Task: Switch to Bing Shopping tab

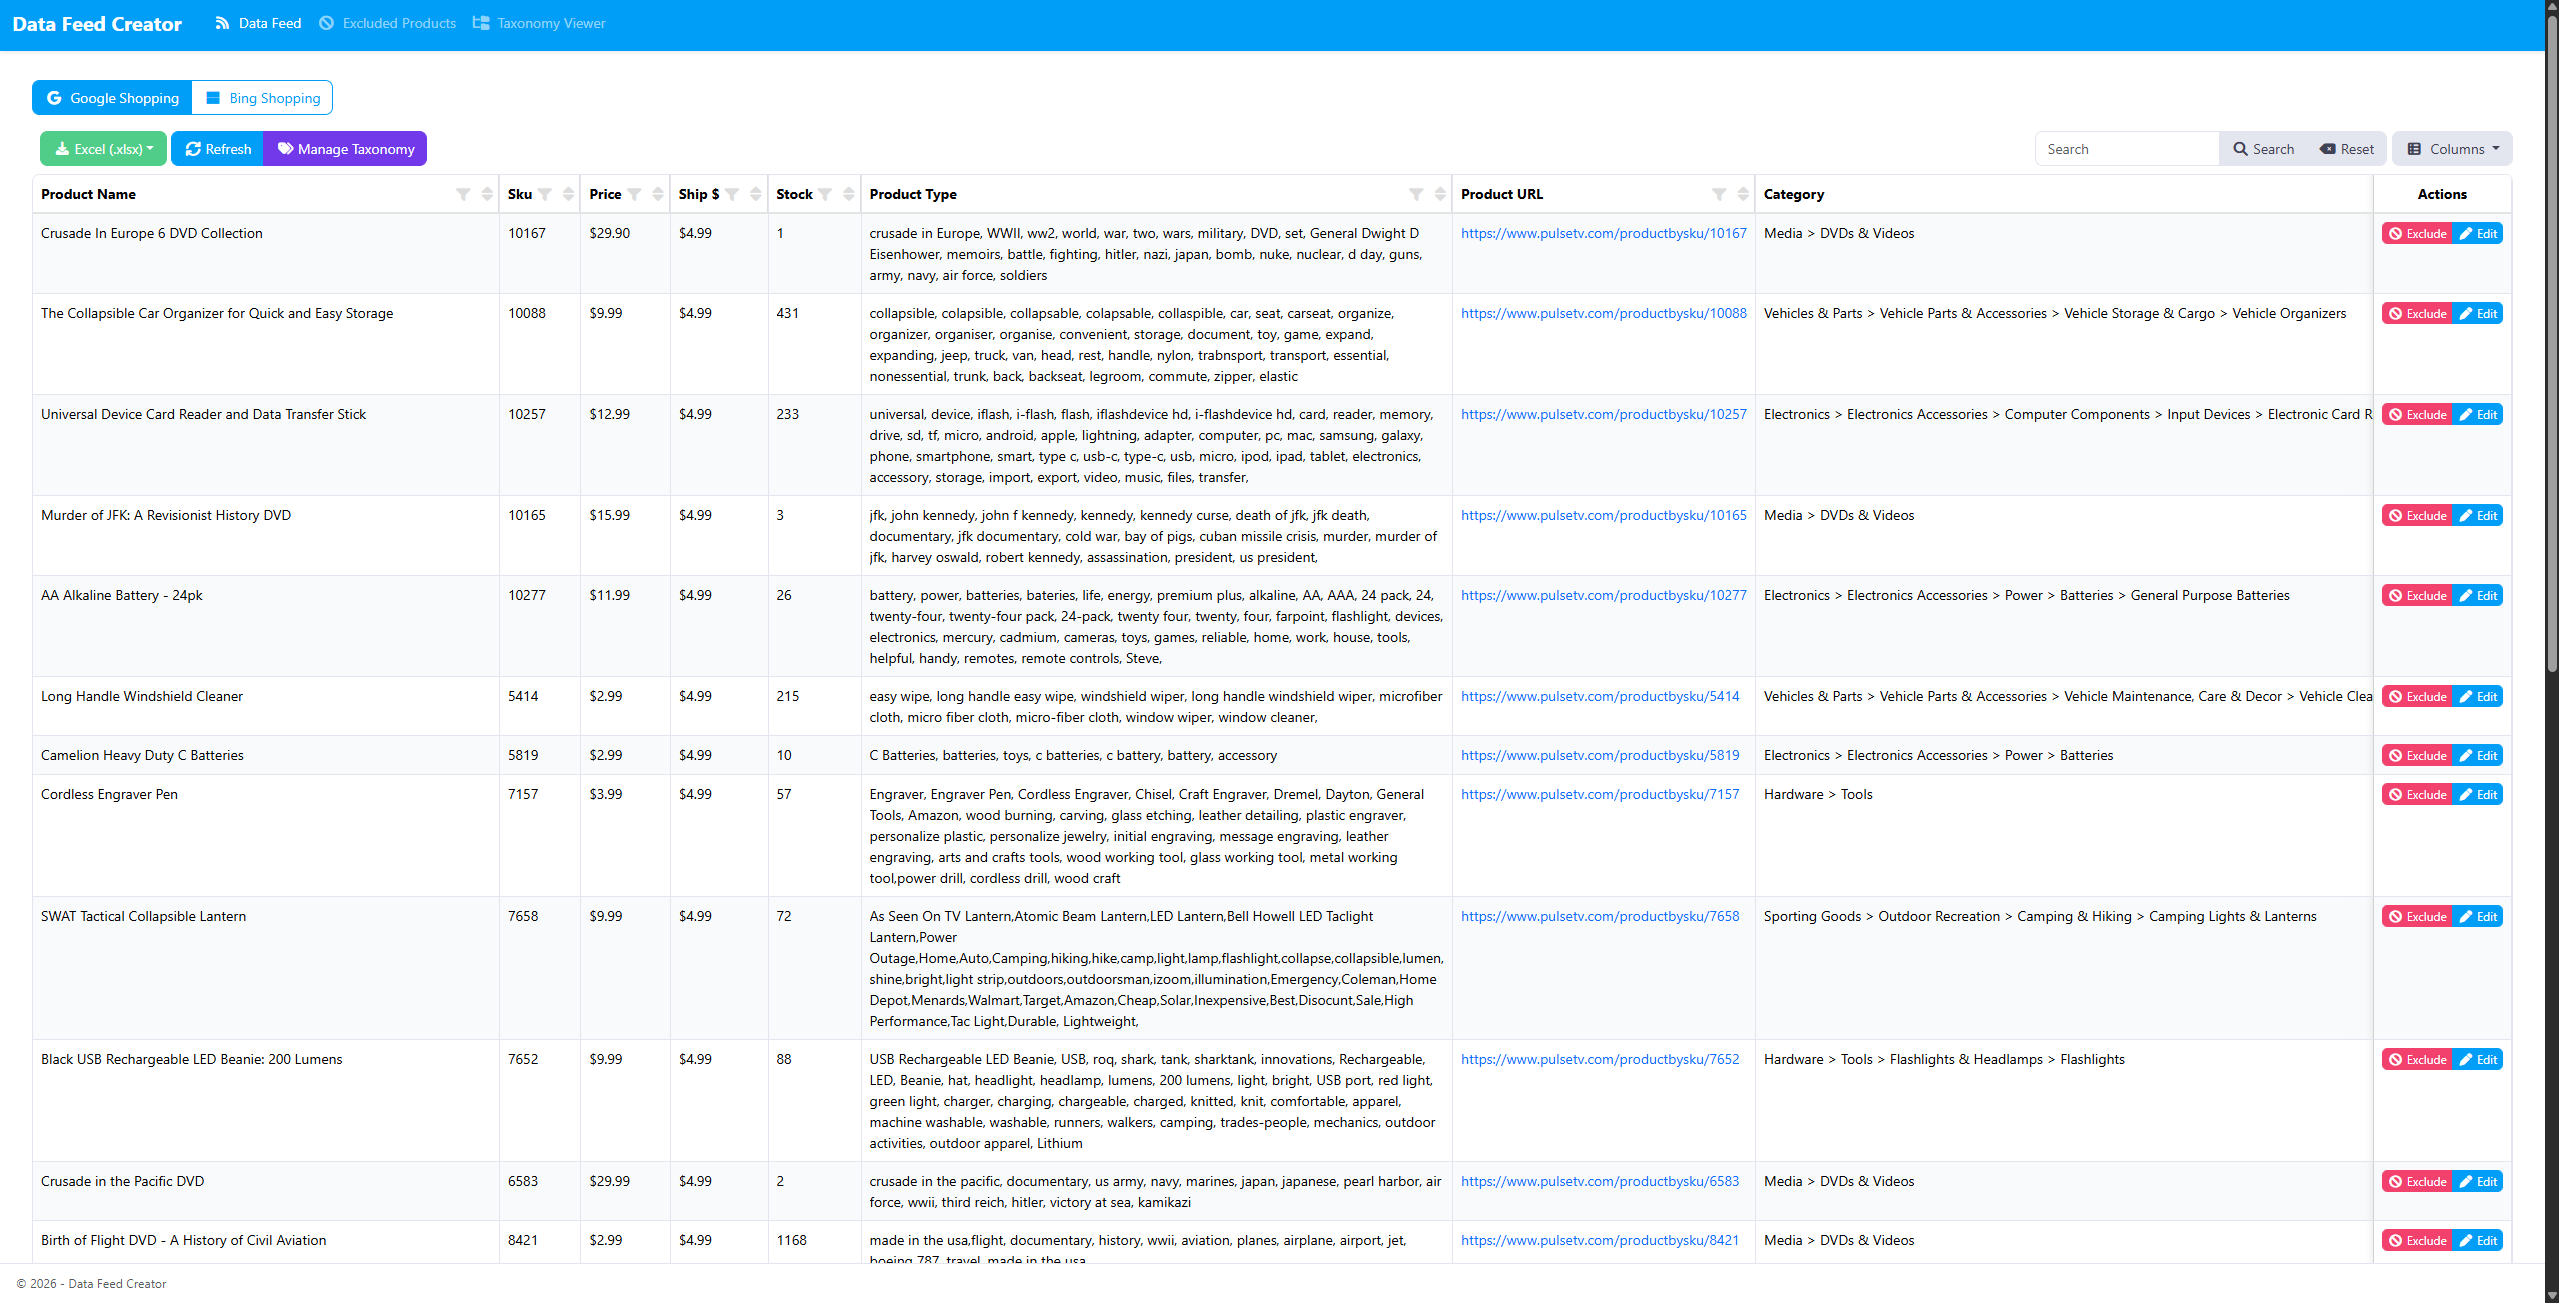Action: (x=262, y=98)
